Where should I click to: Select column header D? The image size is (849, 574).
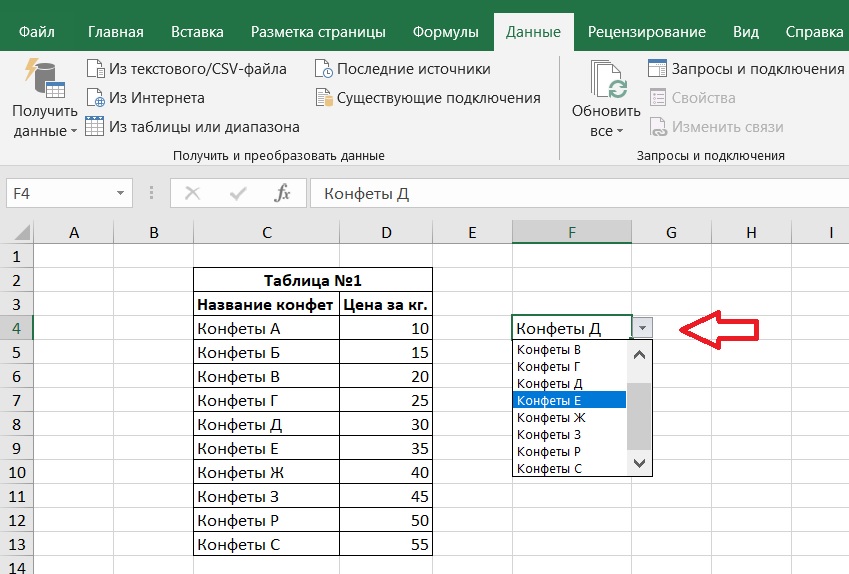coord(386,233)
